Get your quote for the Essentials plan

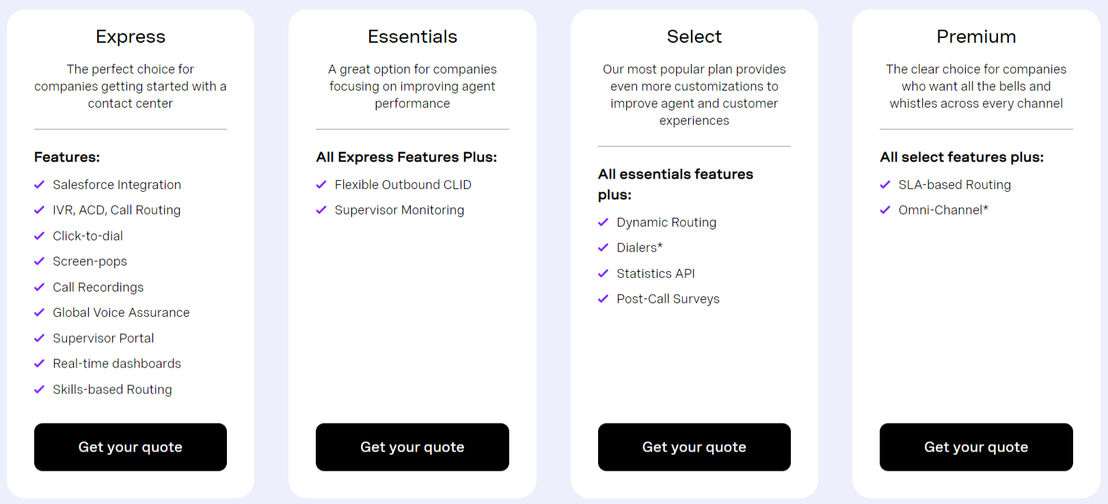click(x=413, y=447)
